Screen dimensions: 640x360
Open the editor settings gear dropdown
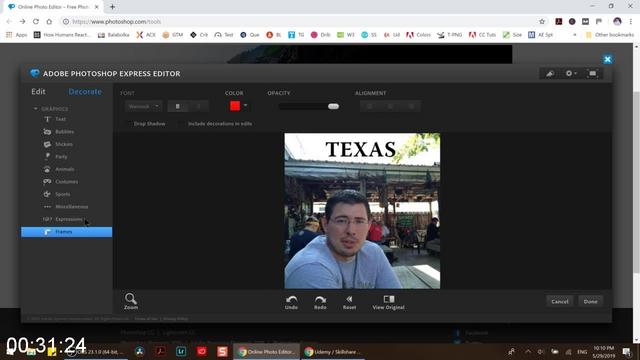pyautogui.click(x=571, y=73)
